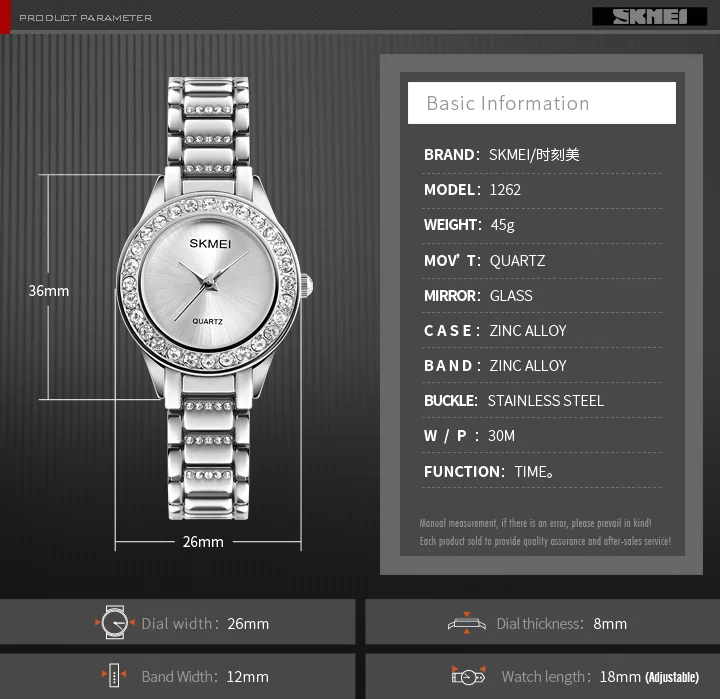
Task: Click the manual measurement disclaimer line
Action: coord(535,523)
